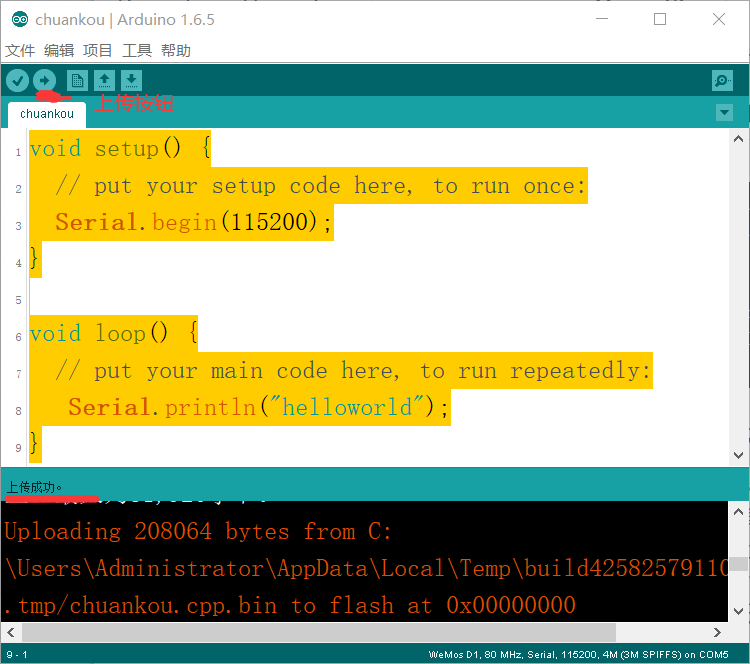Click the closing brace on line 9

coord(34,444)
